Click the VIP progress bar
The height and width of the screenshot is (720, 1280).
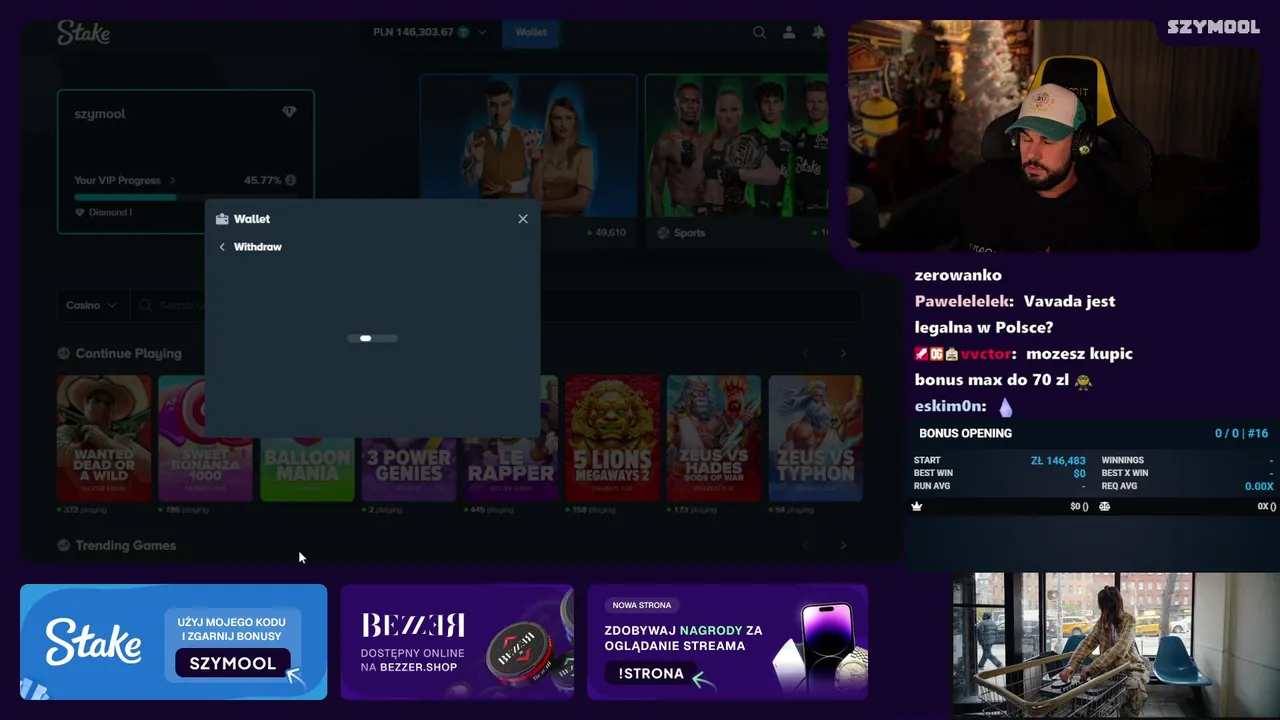186,197
